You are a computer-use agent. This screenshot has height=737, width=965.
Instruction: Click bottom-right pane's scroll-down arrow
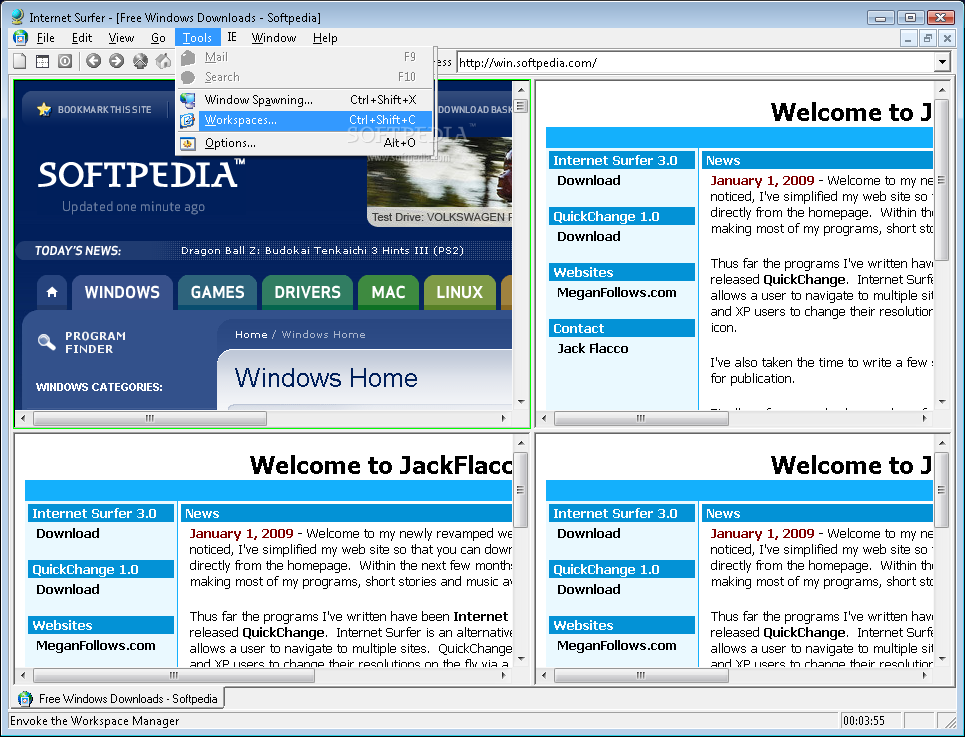pyautogui.click(x=942, y=659)
